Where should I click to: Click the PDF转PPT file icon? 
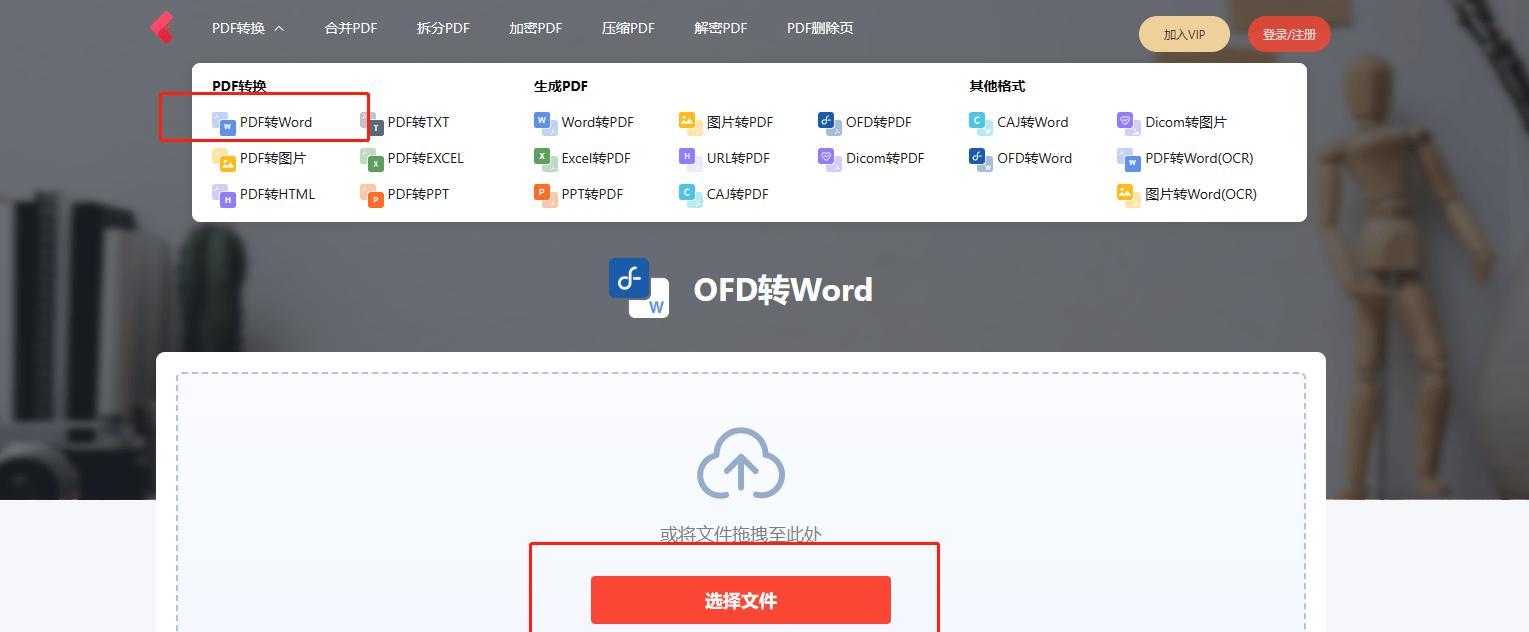click(x=371, y=195)
